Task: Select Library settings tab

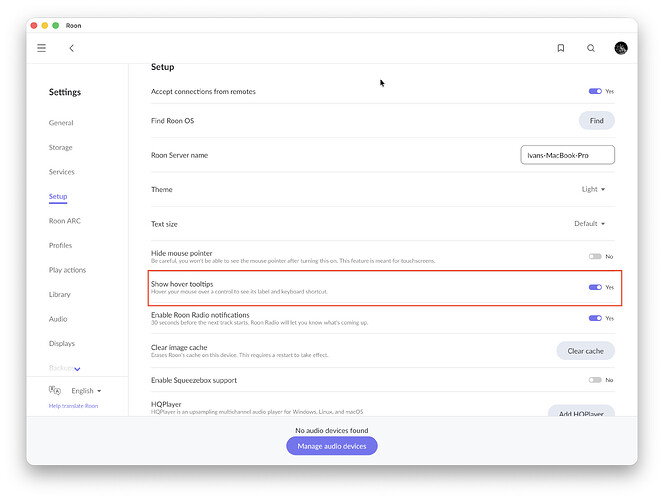Action: coord(60,294)
